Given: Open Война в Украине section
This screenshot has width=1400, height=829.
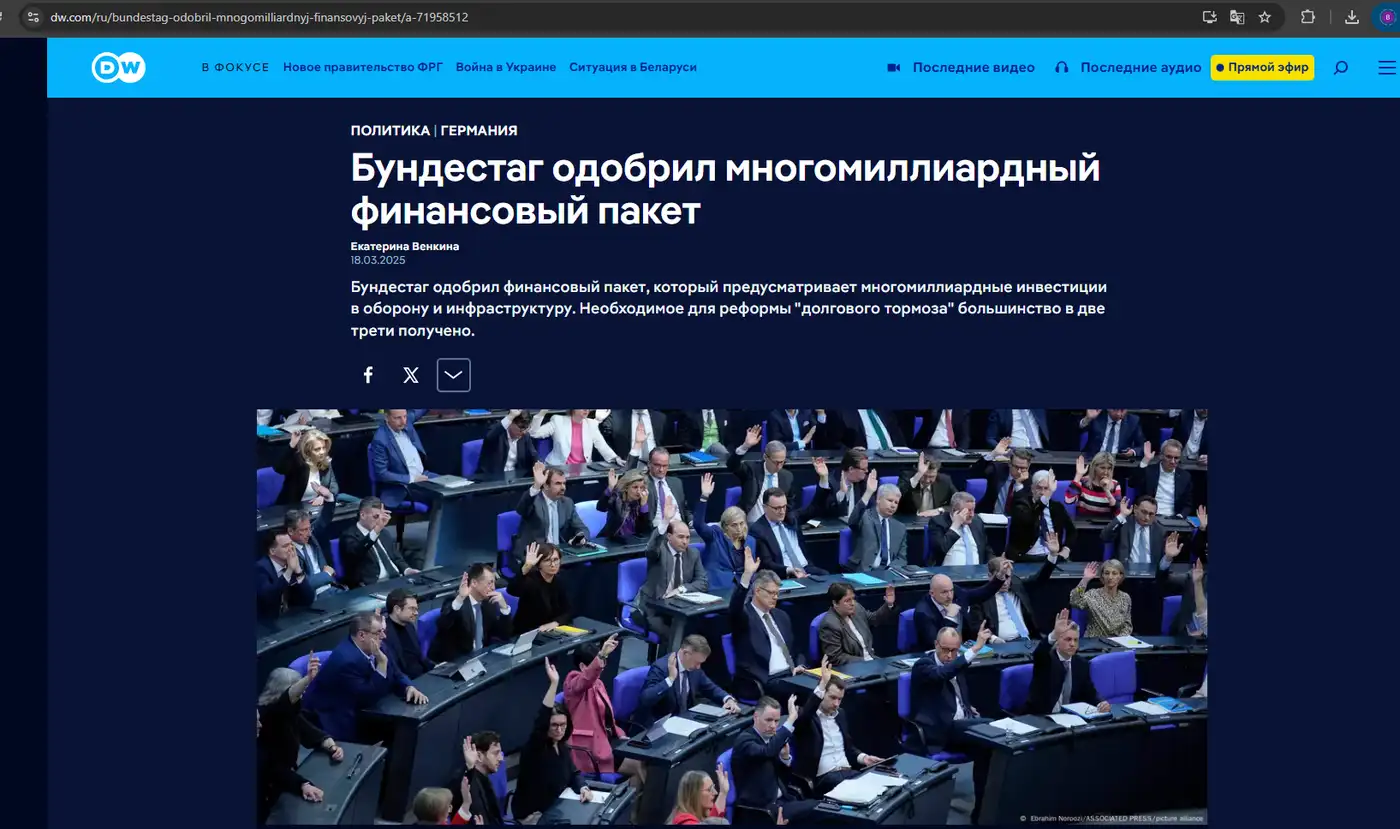Looking at the screenshot, I should pyautogui.click(x=504, y=67).
